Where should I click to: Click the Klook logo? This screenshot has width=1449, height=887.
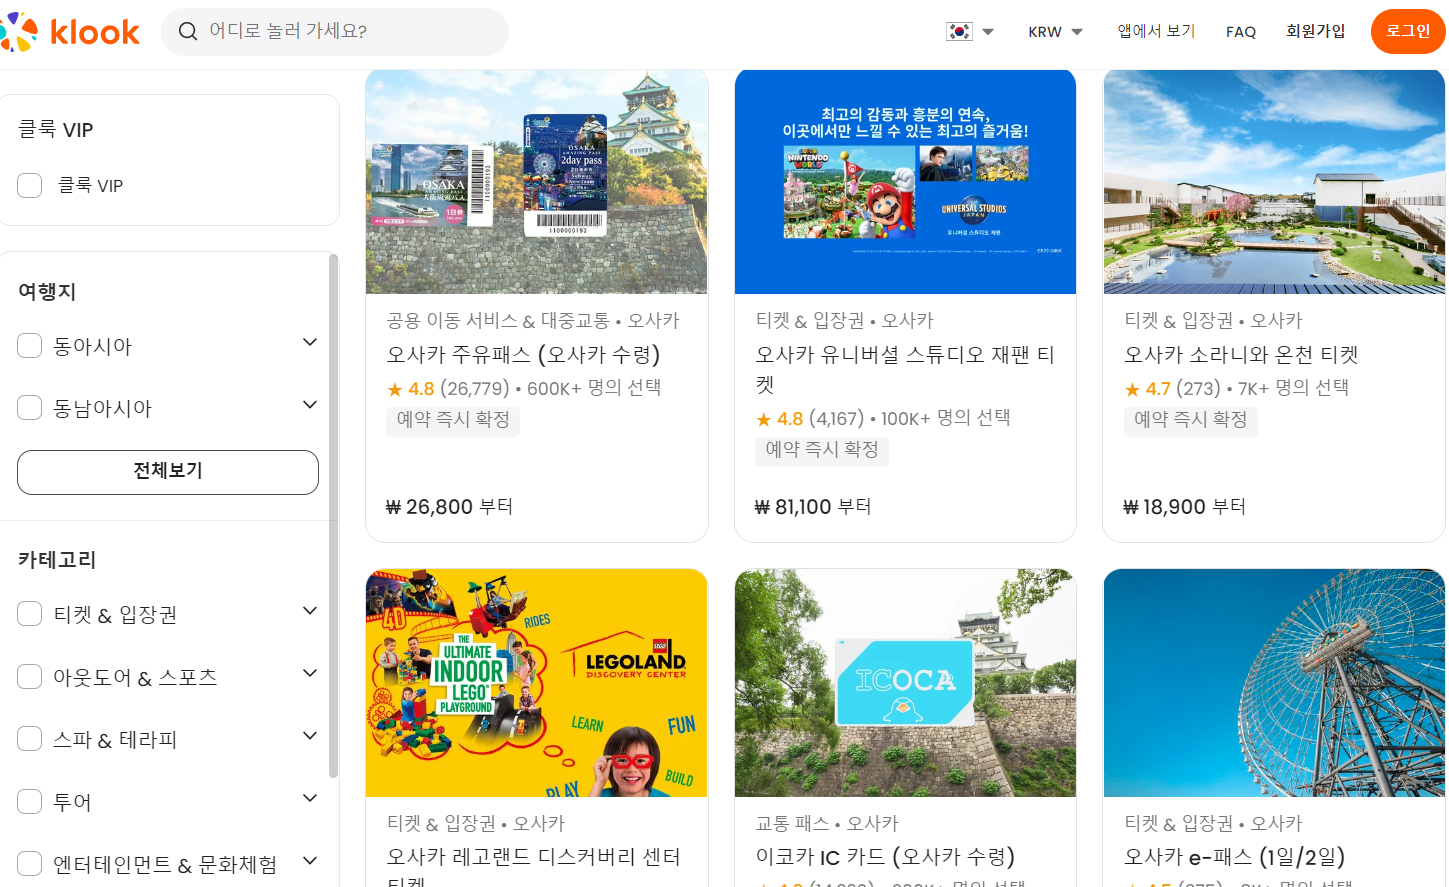[70, 32]
